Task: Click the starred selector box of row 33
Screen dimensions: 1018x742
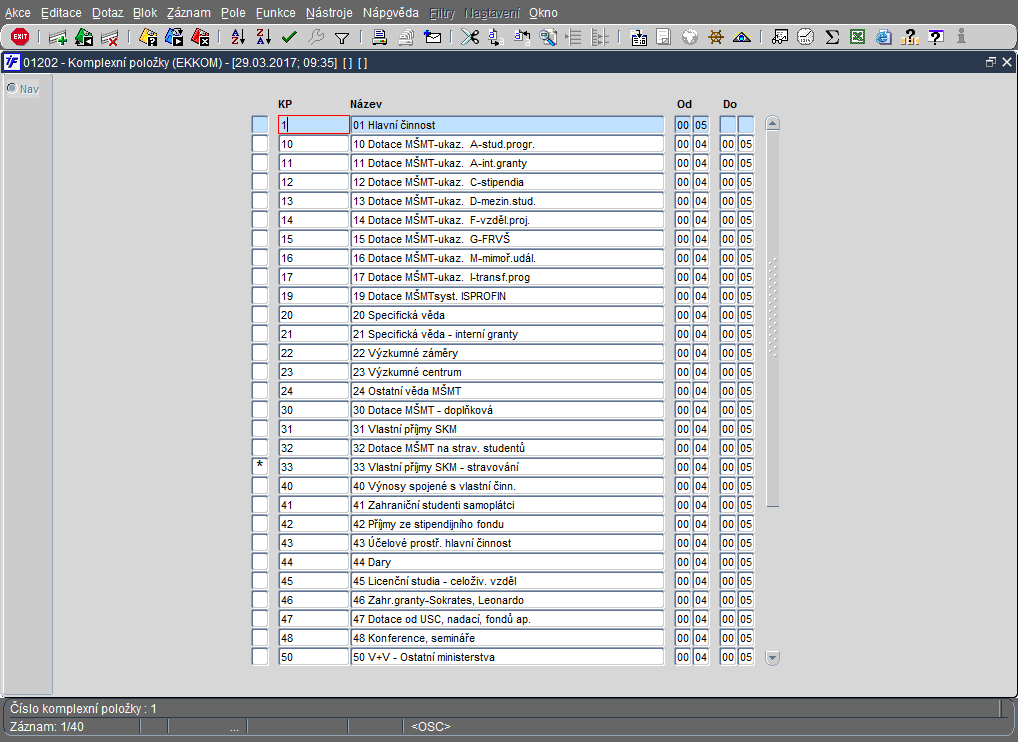Action: (x=260, y=467)
